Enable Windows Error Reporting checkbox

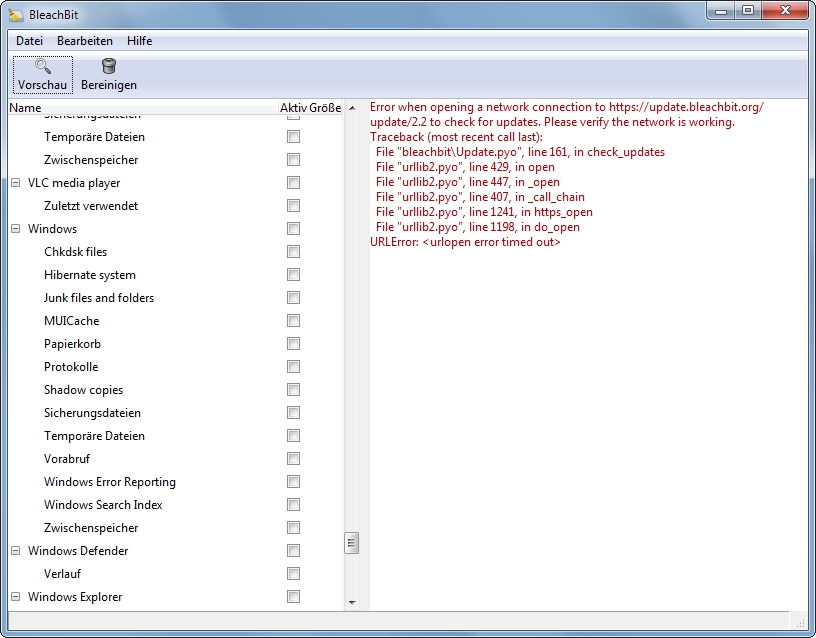tap(294, 482)
